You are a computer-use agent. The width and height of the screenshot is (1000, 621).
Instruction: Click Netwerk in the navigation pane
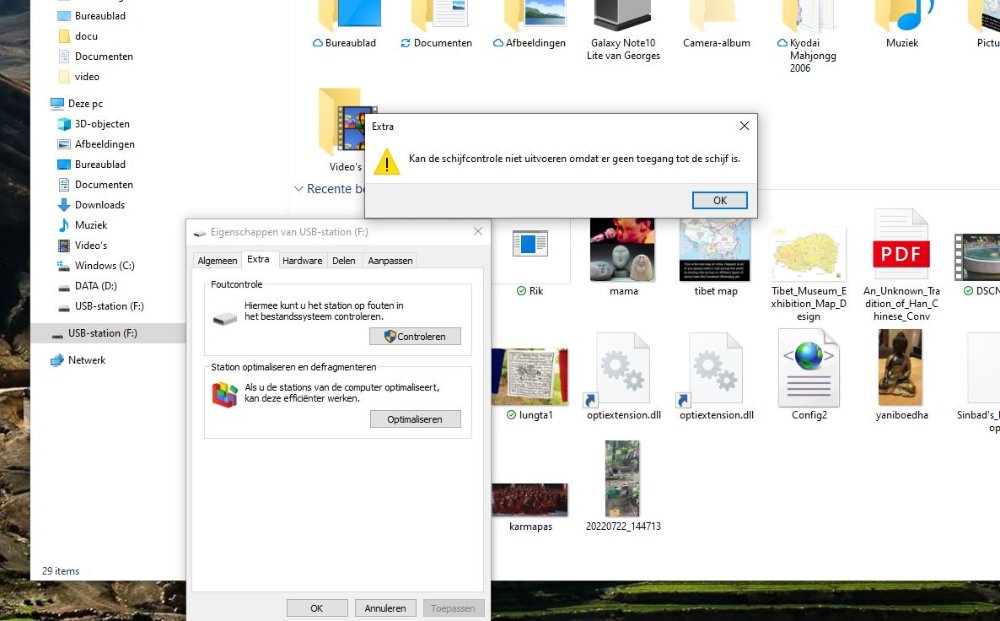[86, 360]
